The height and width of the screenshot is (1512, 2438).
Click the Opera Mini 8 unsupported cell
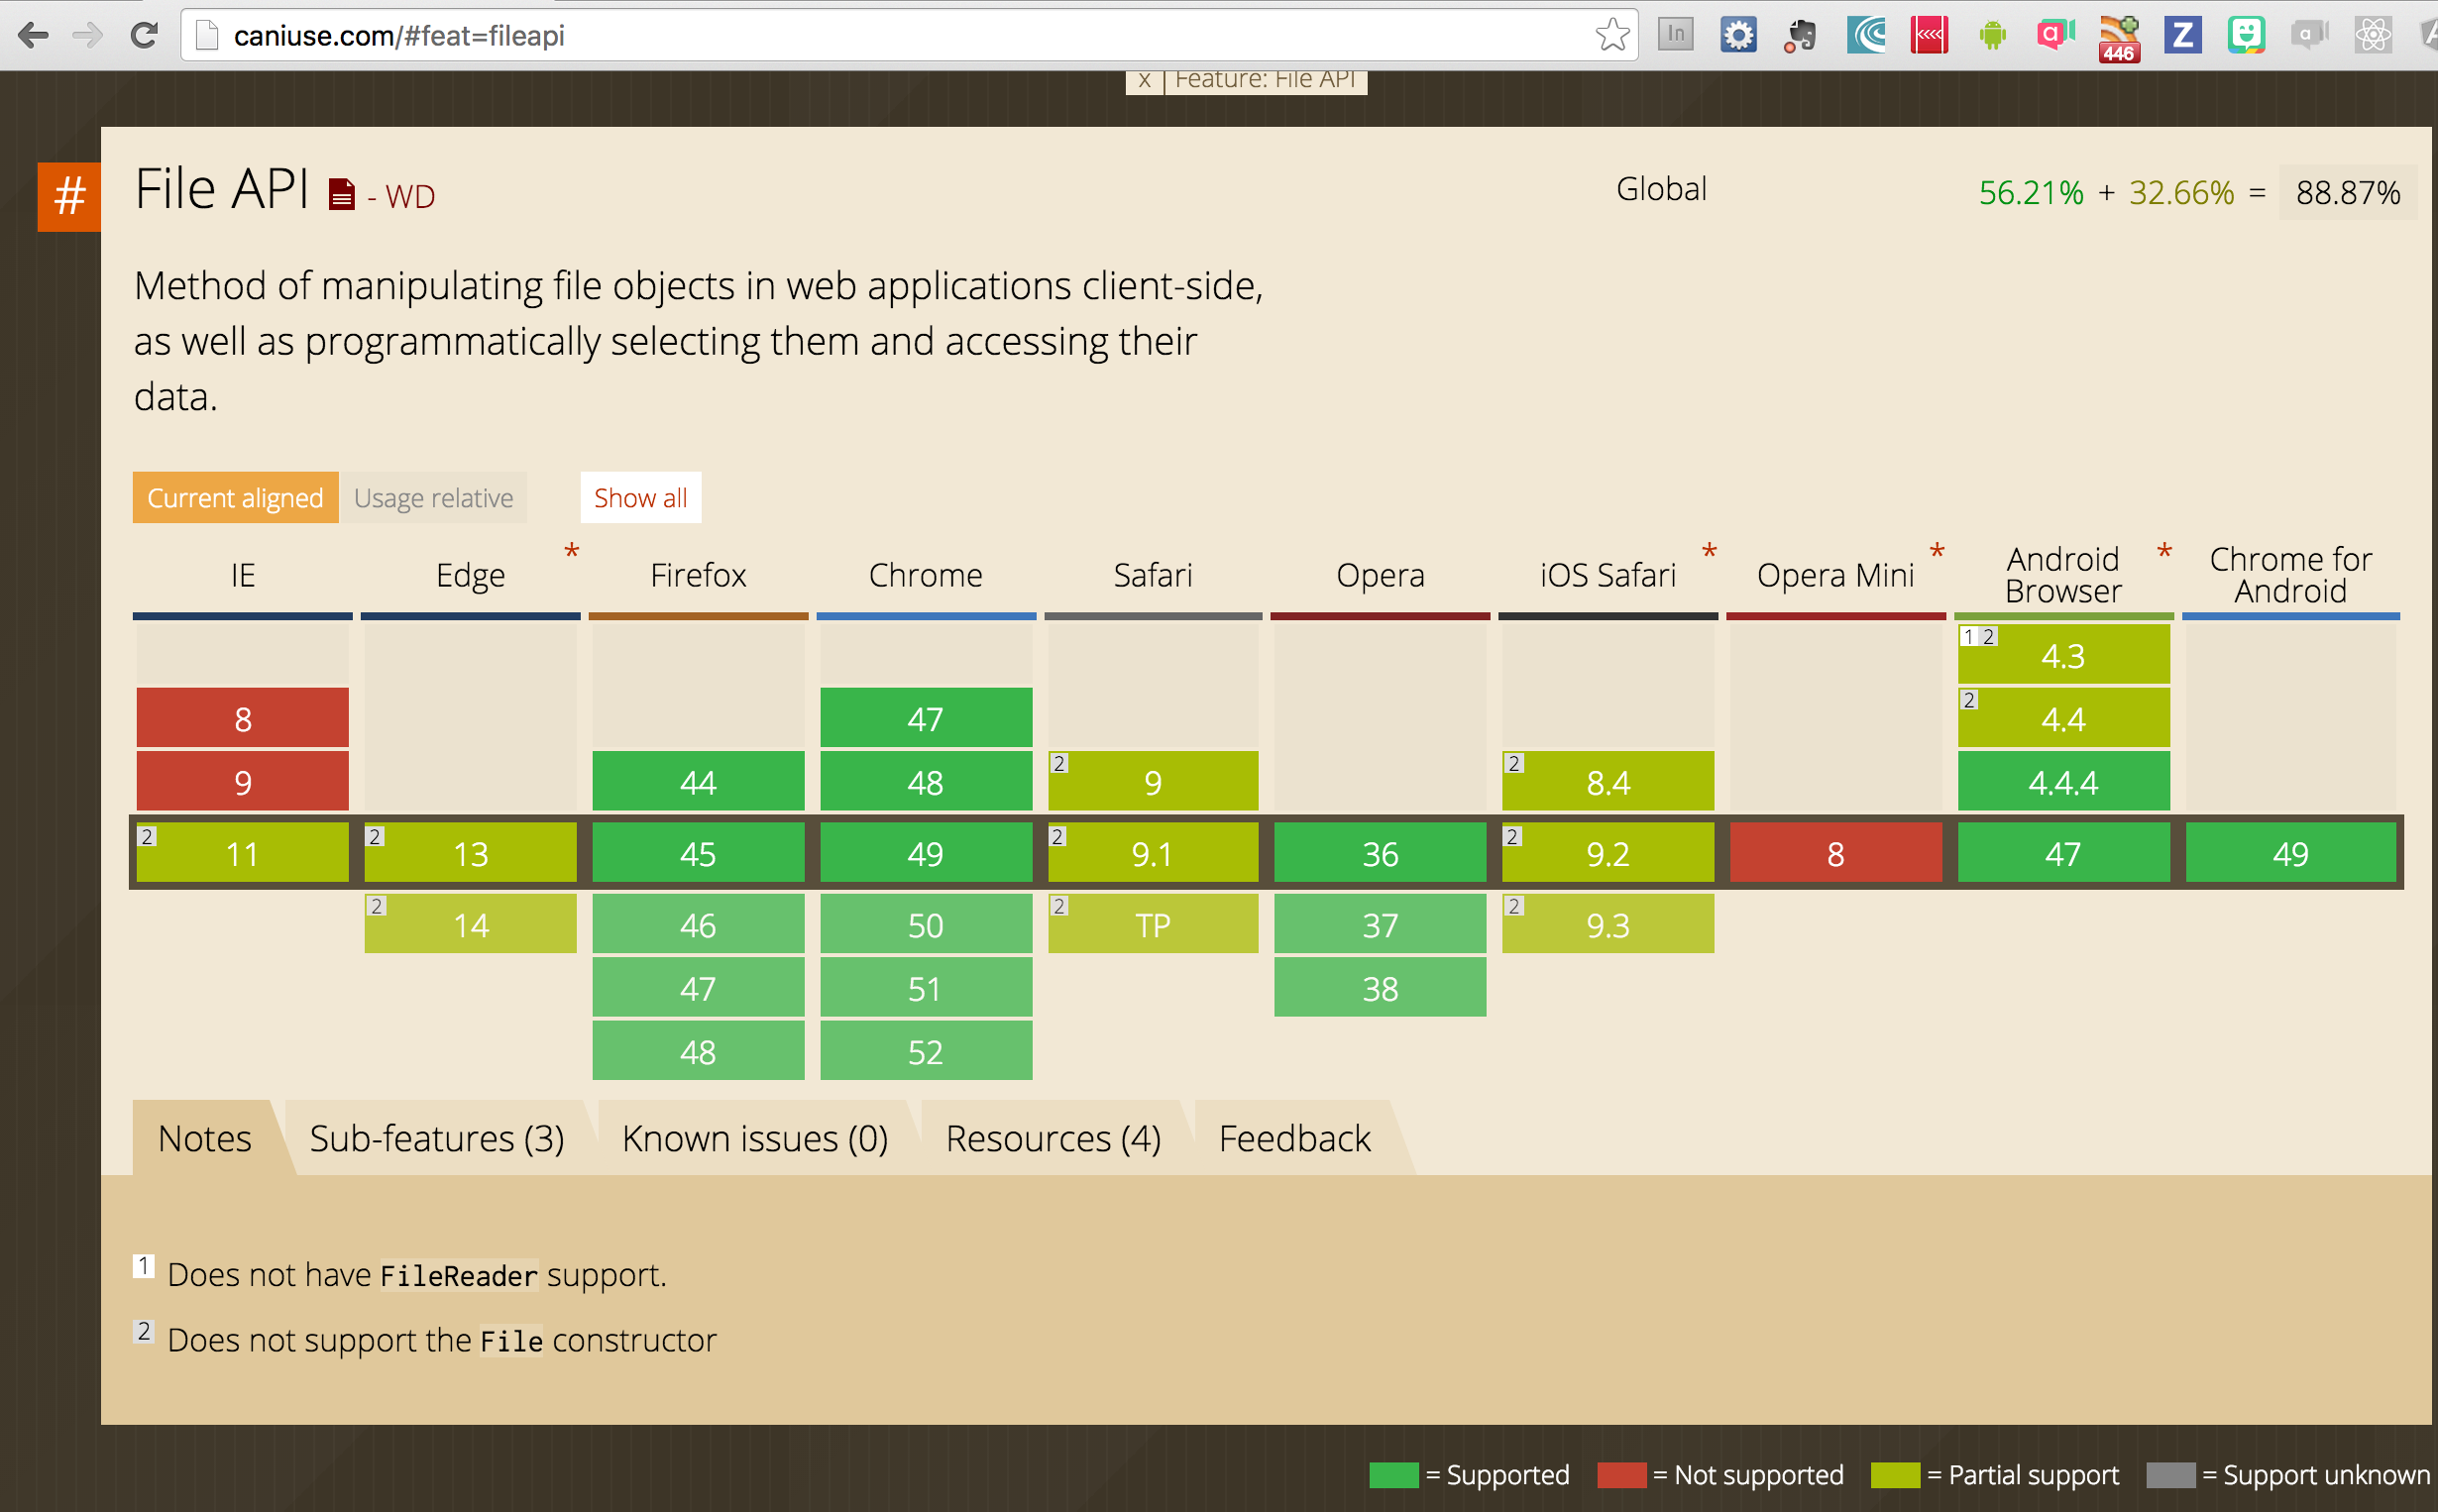tap(1836, 852)
